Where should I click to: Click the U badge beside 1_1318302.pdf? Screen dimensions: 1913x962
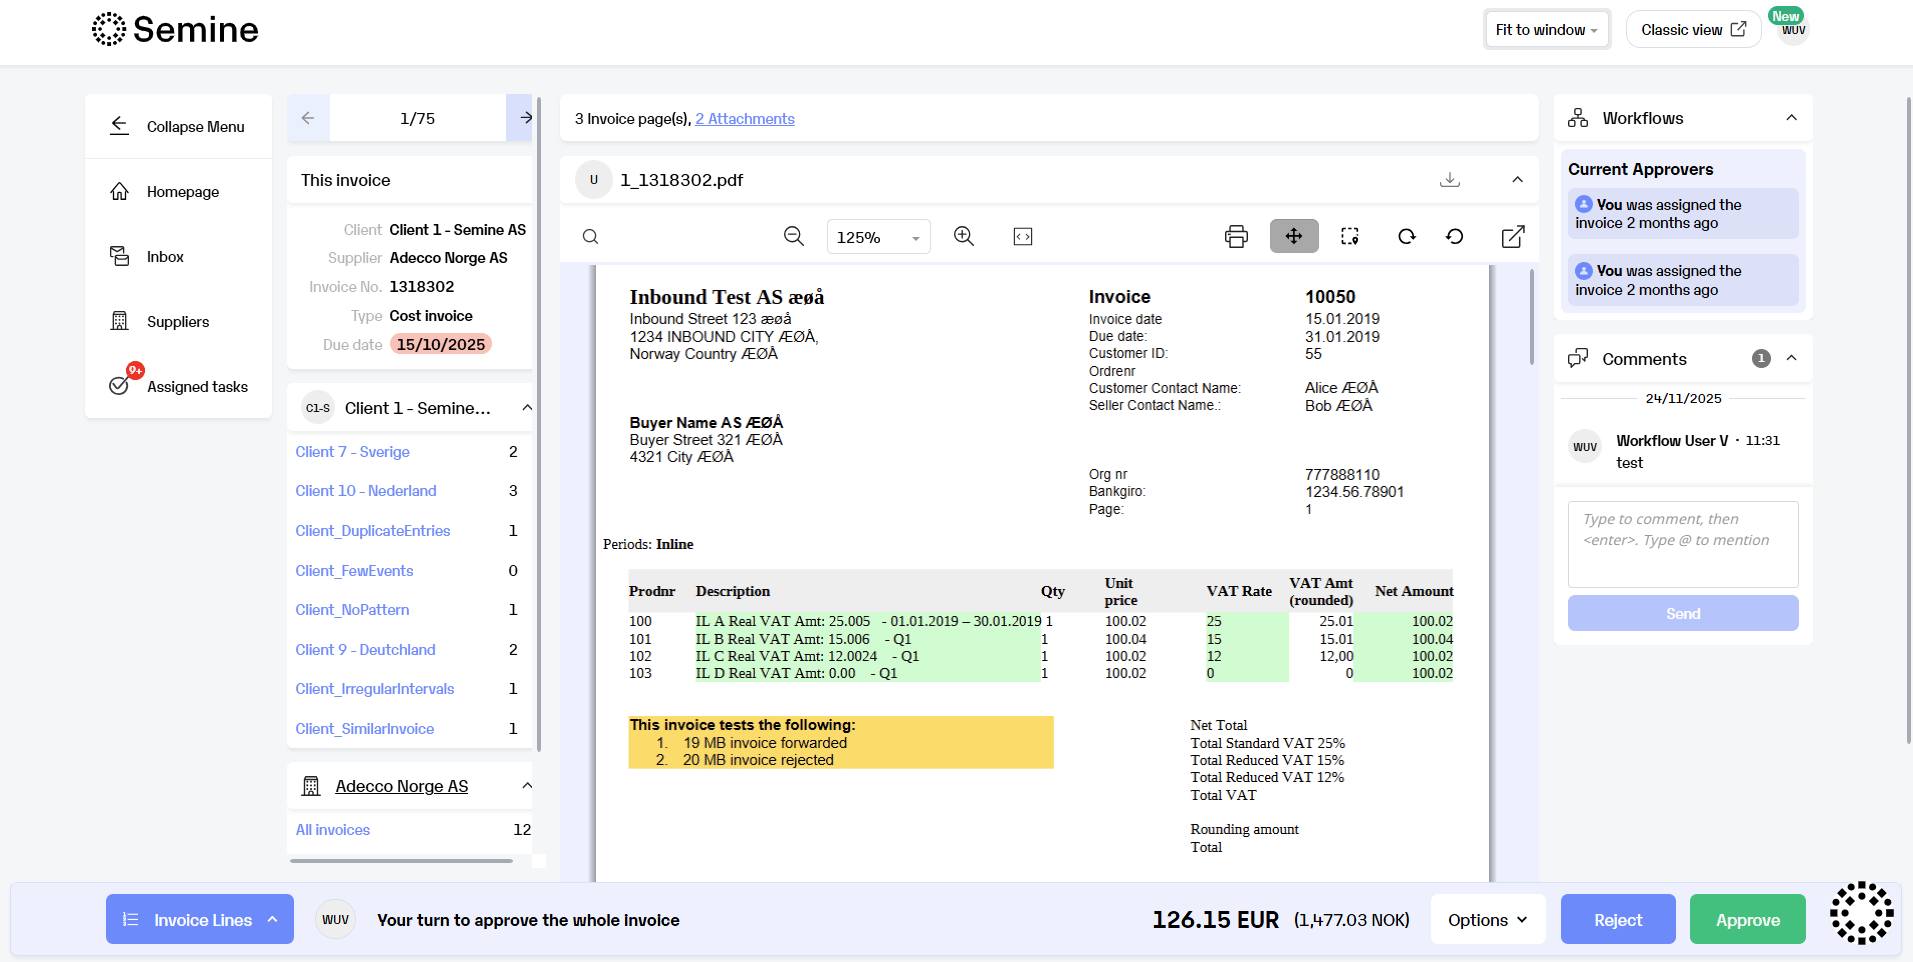[594, 180]
